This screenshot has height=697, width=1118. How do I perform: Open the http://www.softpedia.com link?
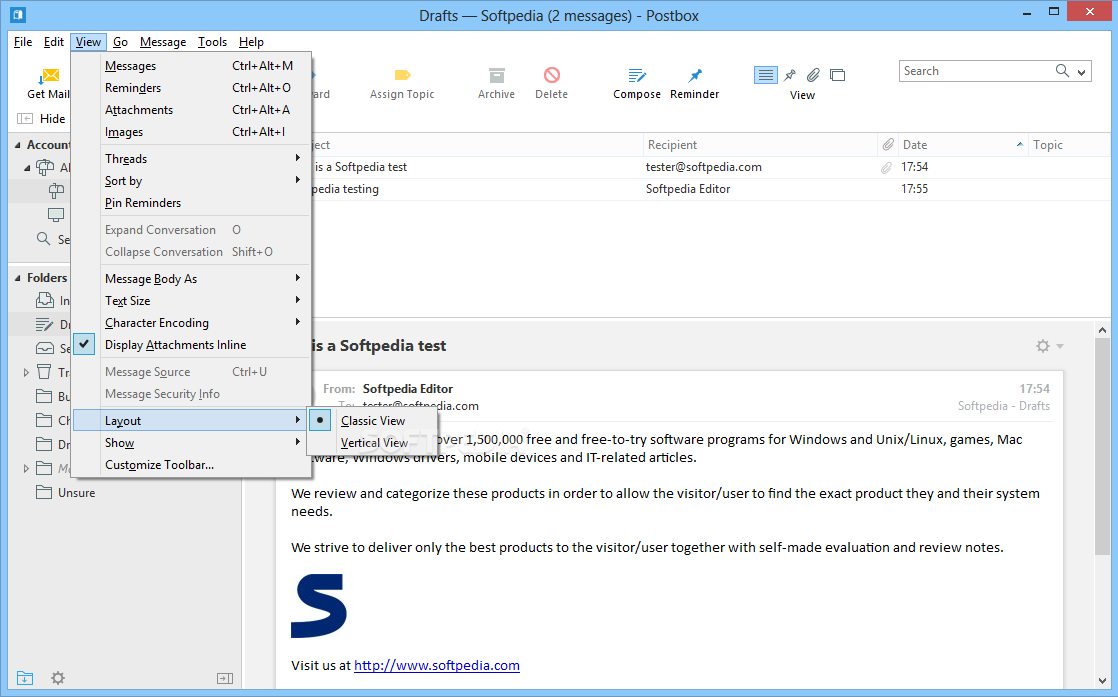click(436, 665)
